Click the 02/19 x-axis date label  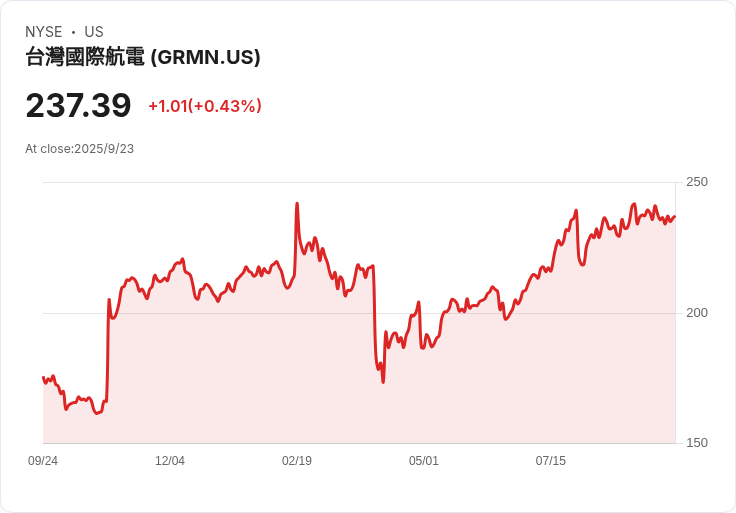click(x=297, y=461)
